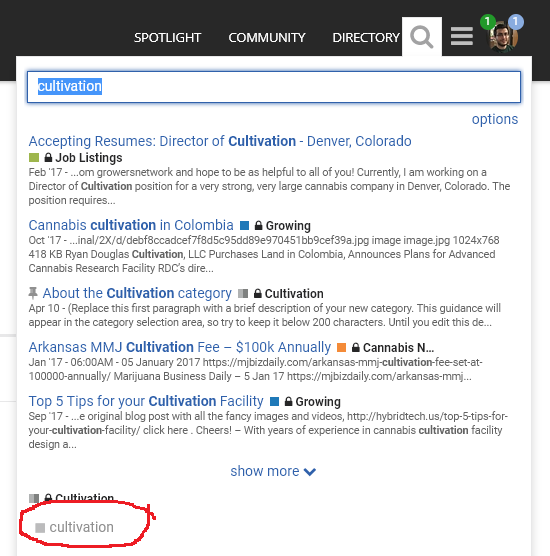The image size is (550, 556).
Task: Open the DIRECTORY menu item
Action: point(366,38)
